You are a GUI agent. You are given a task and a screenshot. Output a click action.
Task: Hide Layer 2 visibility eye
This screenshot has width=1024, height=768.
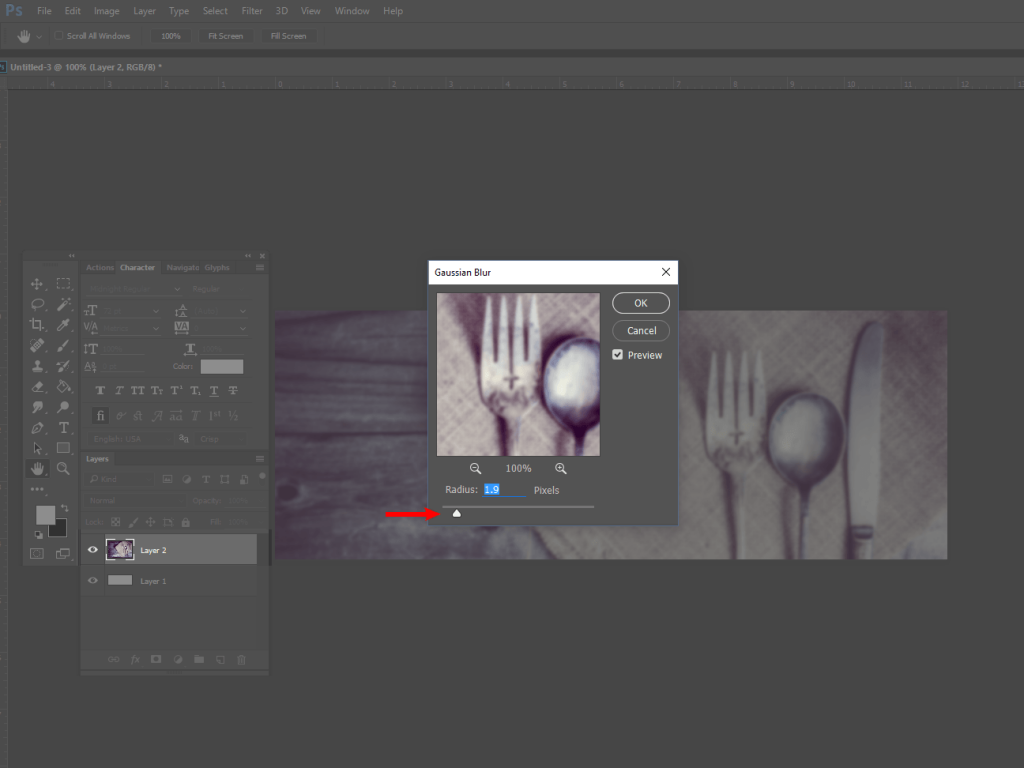point(93,550)
